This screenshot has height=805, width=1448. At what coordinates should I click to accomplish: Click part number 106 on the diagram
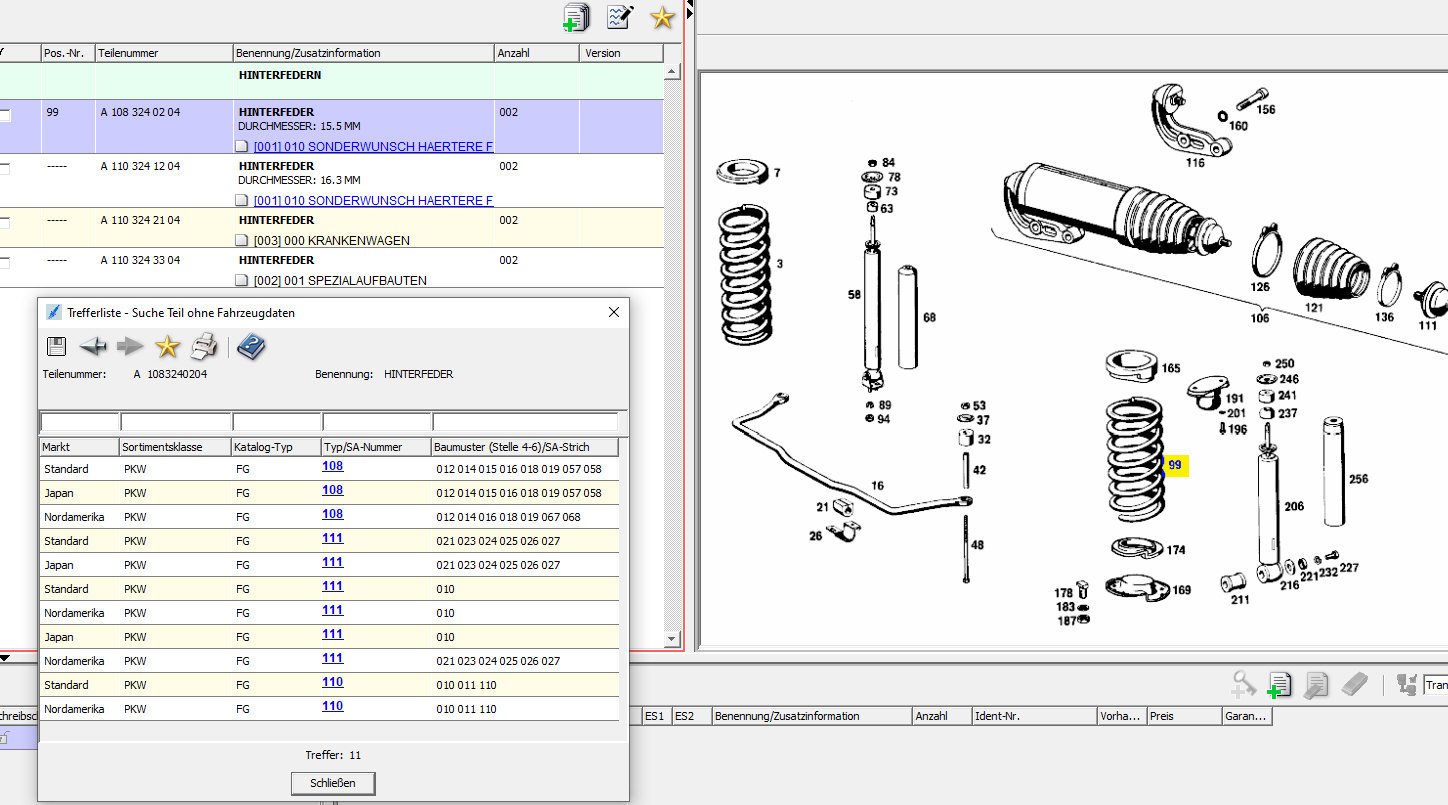(x=1259, y=318)
